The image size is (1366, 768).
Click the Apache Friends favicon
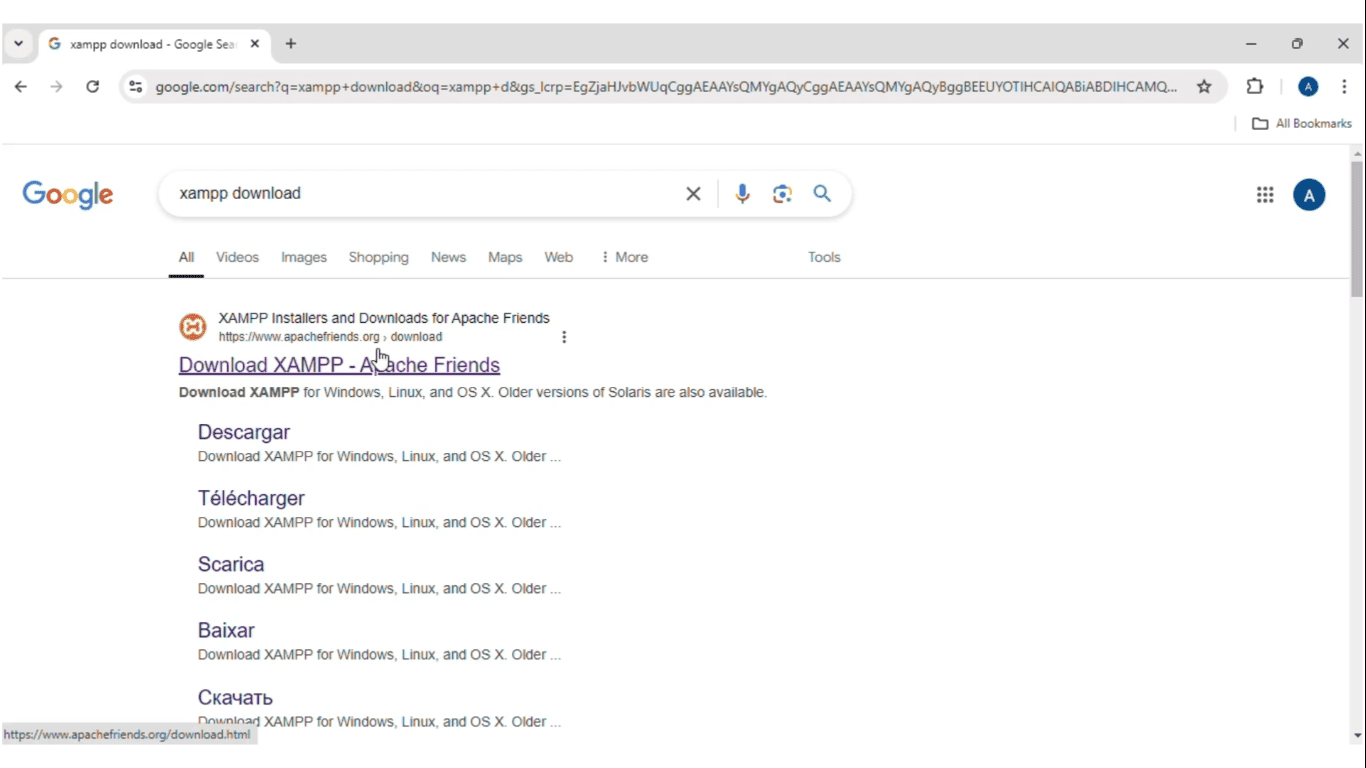pos(192,327)
